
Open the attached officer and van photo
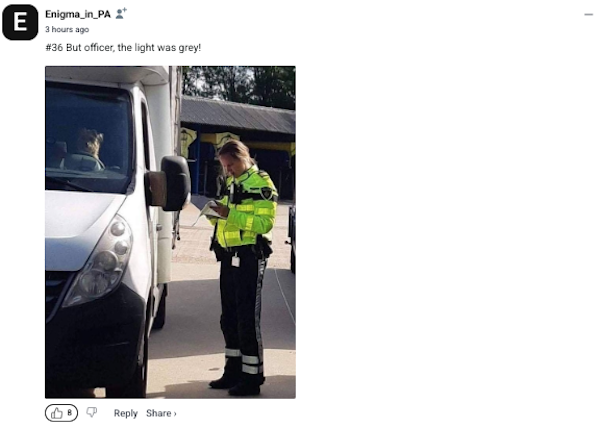pos(170,232)
